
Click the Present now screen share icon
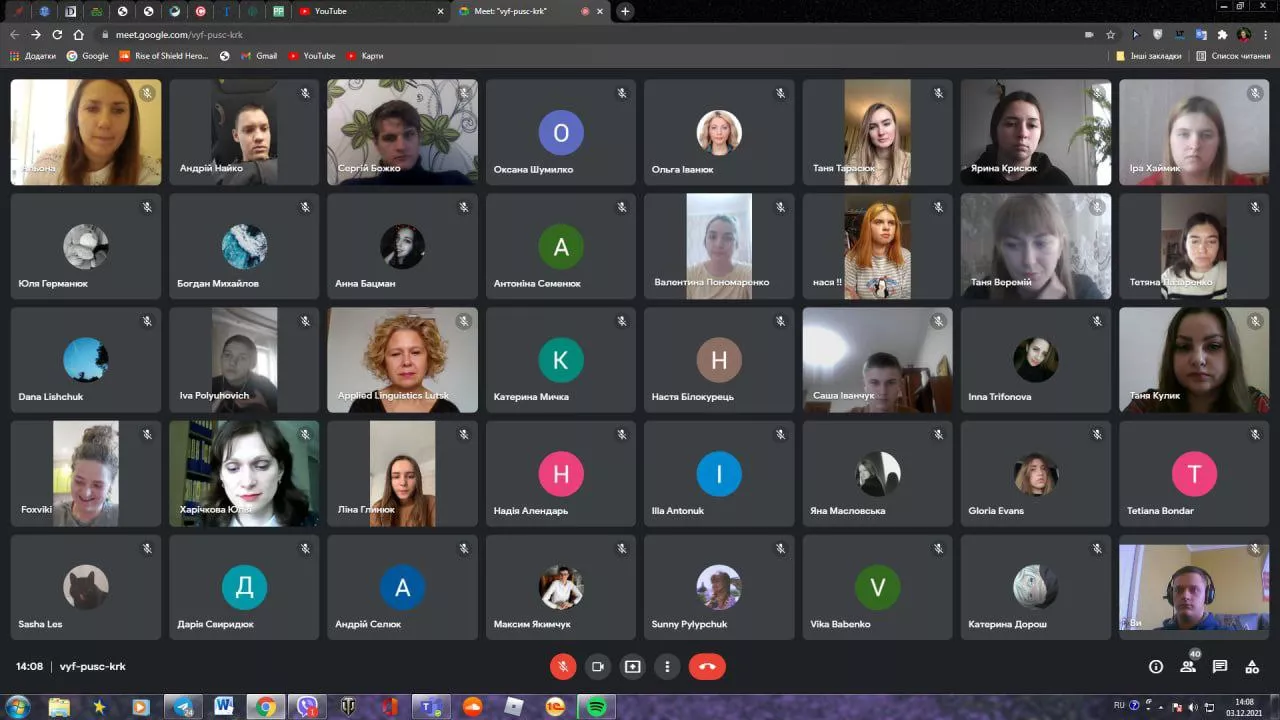pos(632,667)
